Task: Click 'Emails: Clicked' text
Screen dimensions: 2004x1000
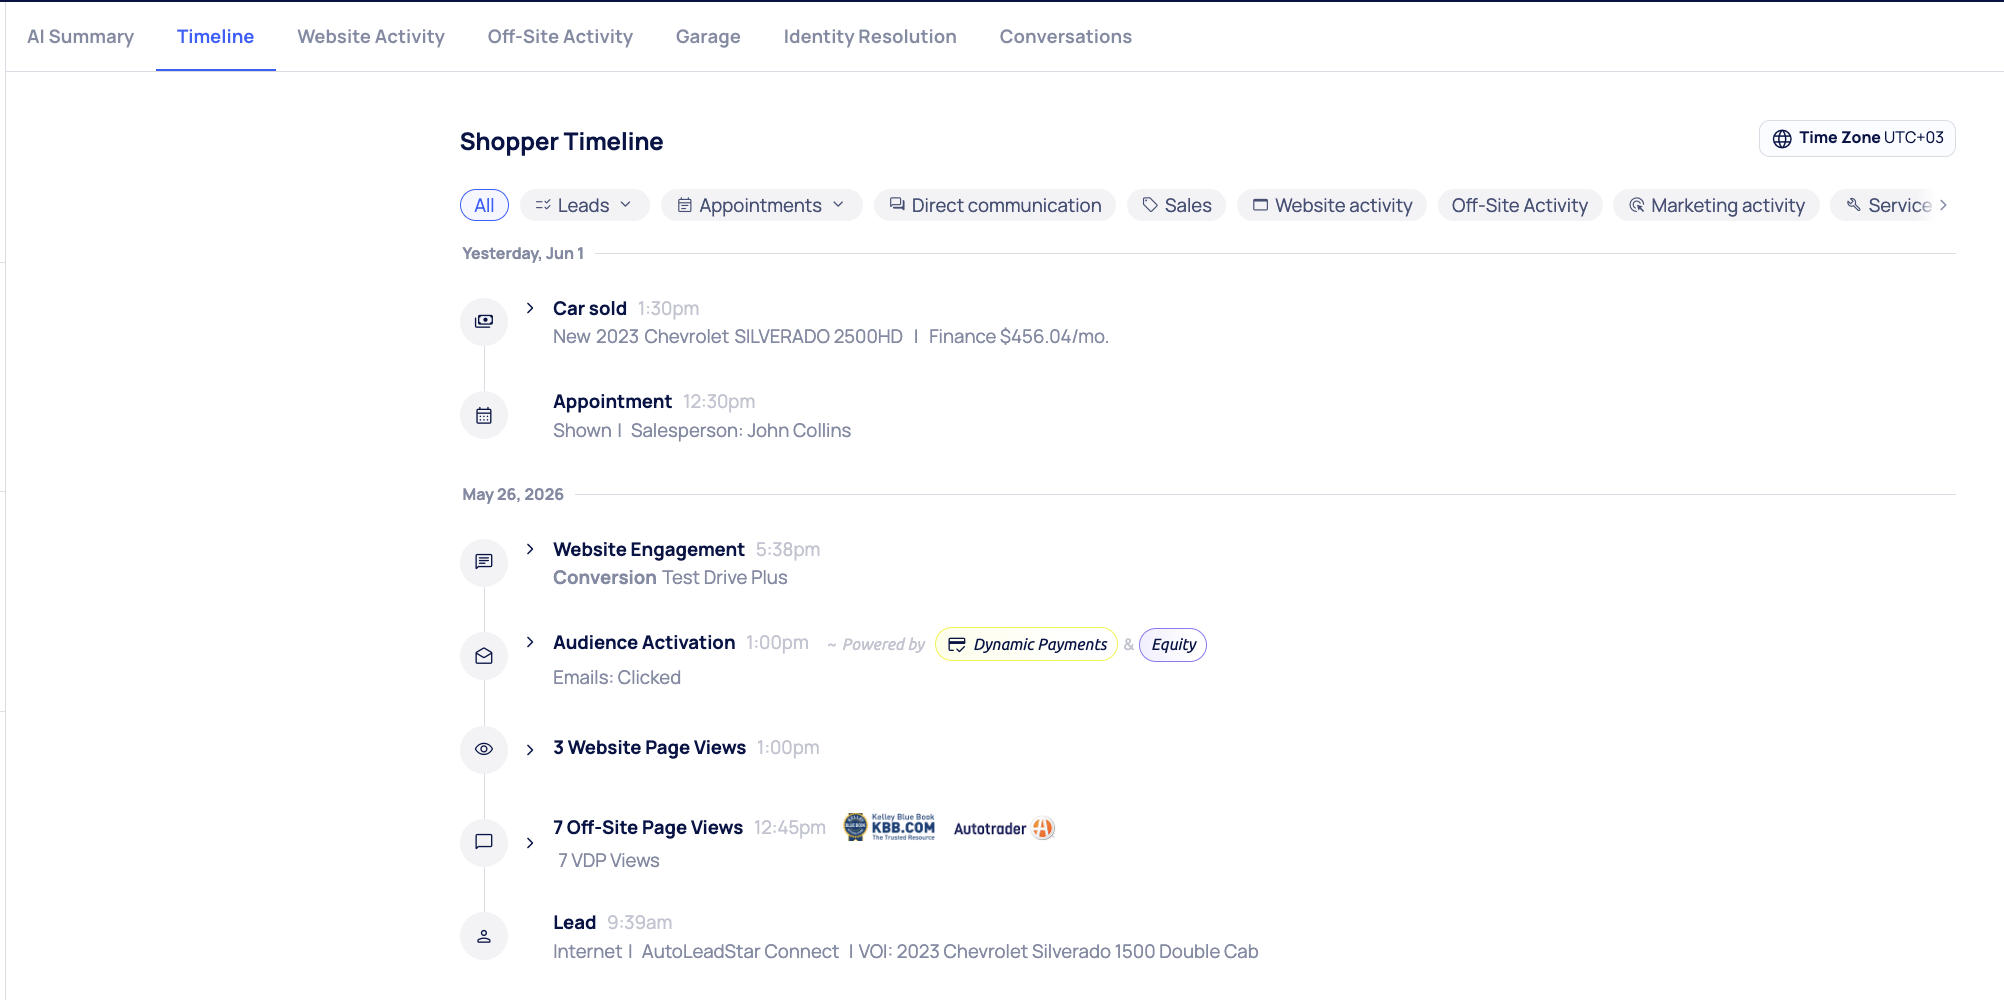Action: click(x=617, y=677)
